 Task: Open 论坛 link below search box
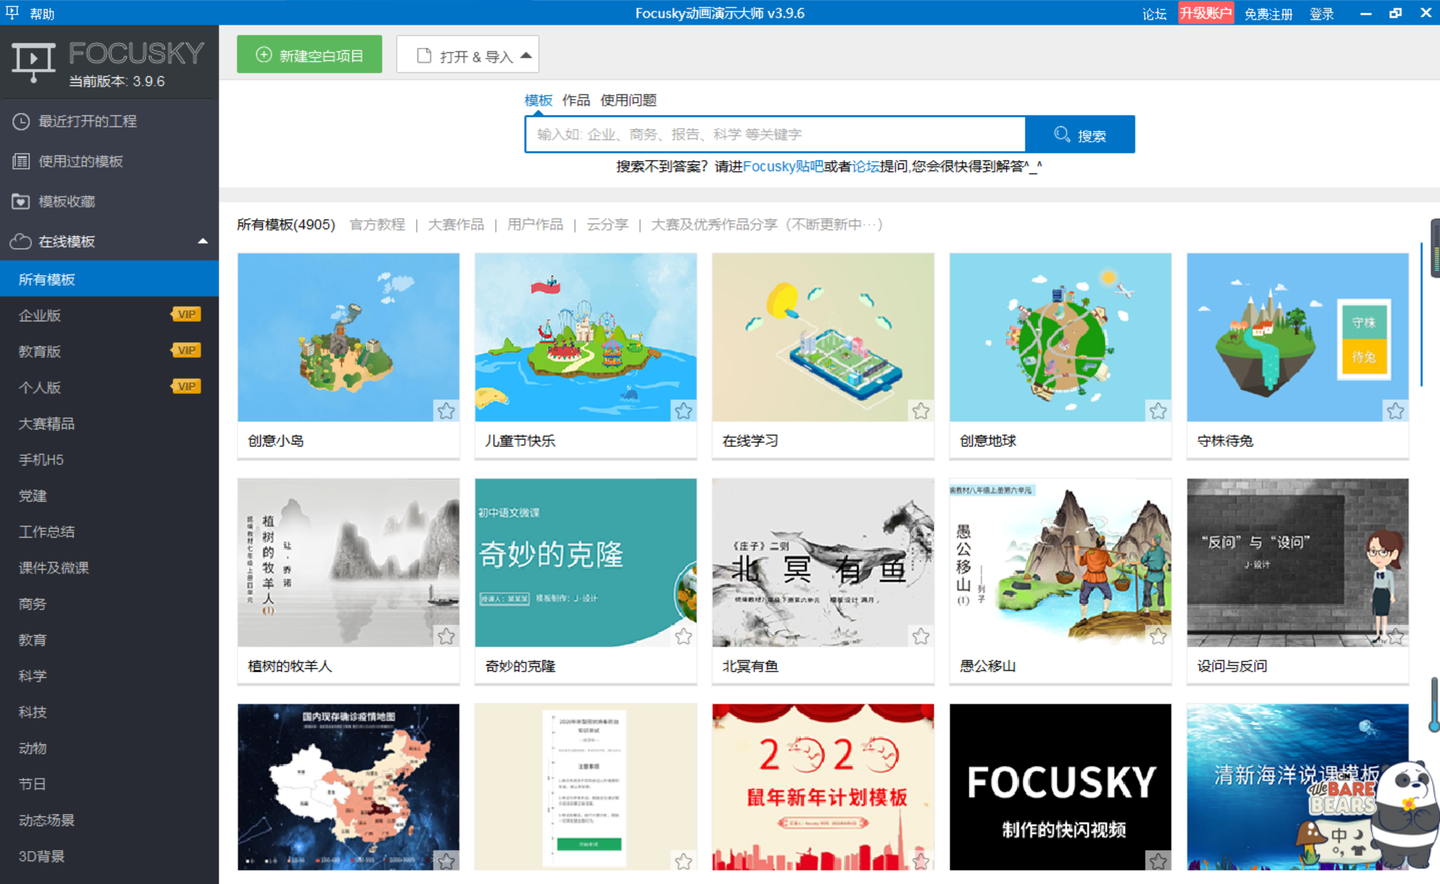(866, 167)
